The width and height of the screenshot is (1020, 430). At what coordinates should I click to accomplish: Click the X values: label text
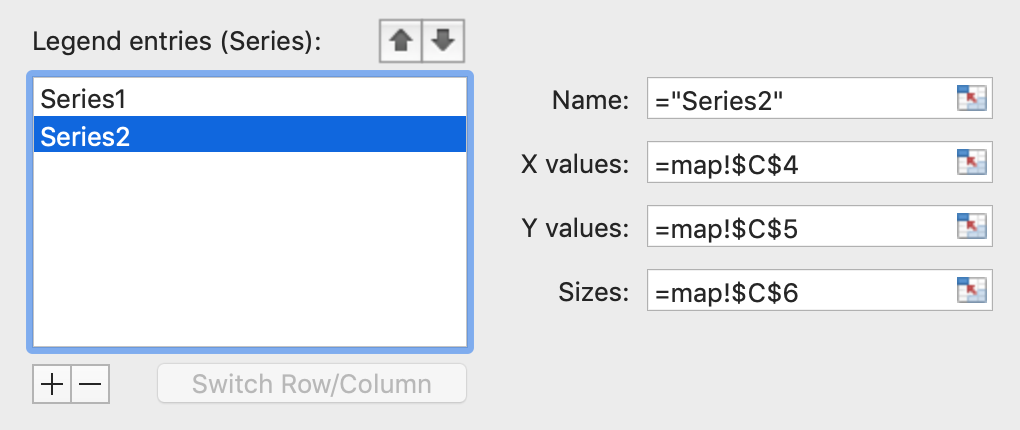tap(575, 164)
